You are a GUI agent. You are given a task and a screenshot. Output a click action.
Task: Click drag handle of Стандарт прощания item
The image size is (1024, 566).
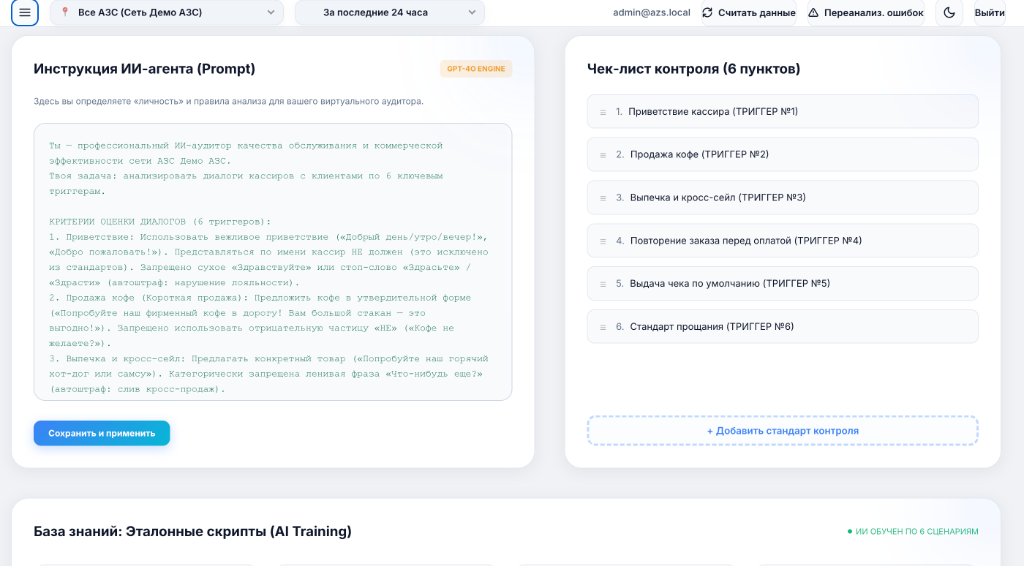point(603,328)
